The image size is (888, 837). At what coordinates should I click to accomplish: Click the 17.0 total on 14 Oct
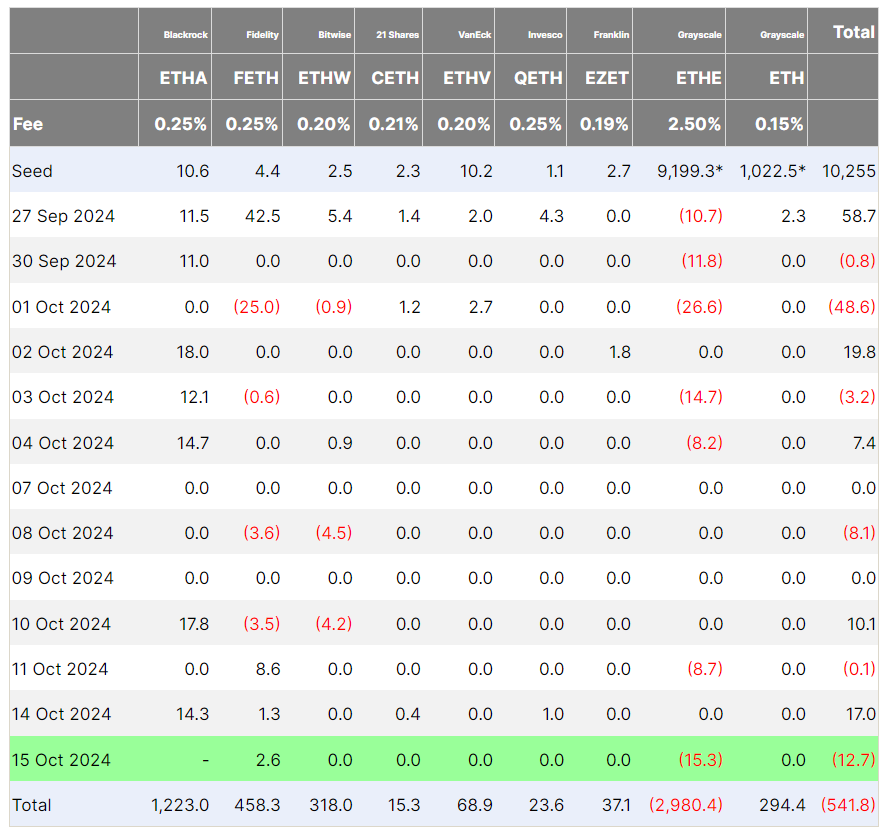tap(861, 714)
